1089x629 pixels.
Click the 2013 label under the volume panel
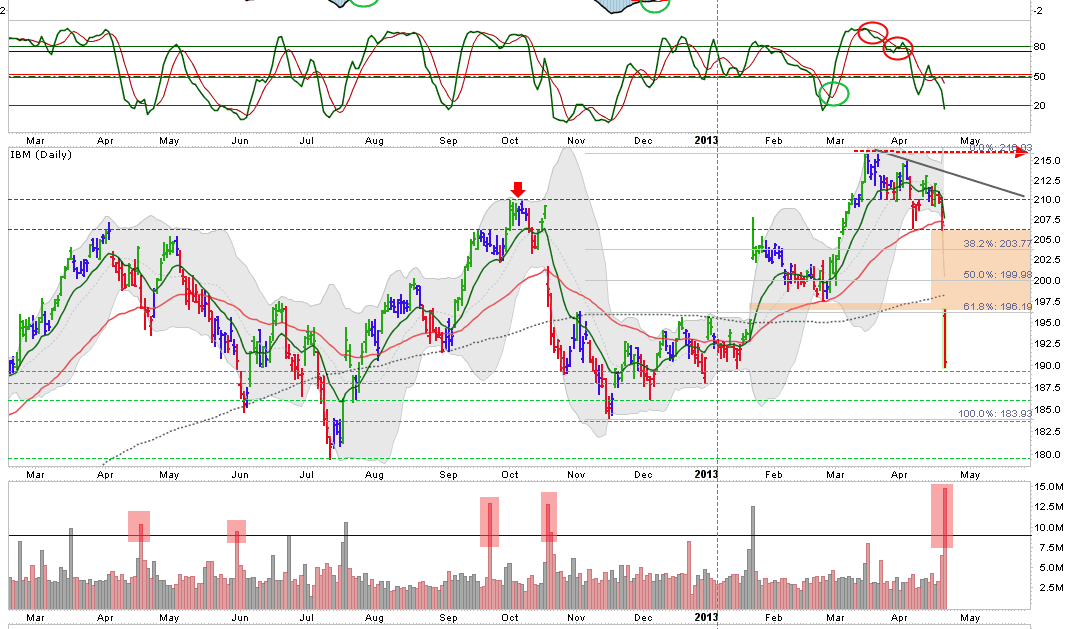click(706, 617)
